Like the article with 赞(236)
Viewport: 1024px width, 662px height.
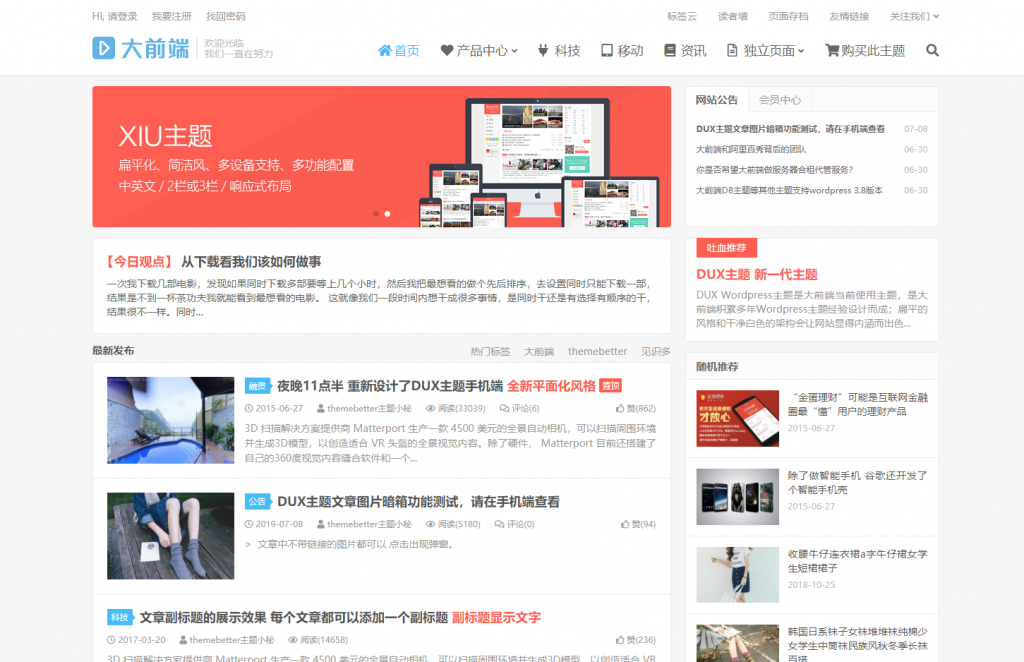(x=635, y=640)
